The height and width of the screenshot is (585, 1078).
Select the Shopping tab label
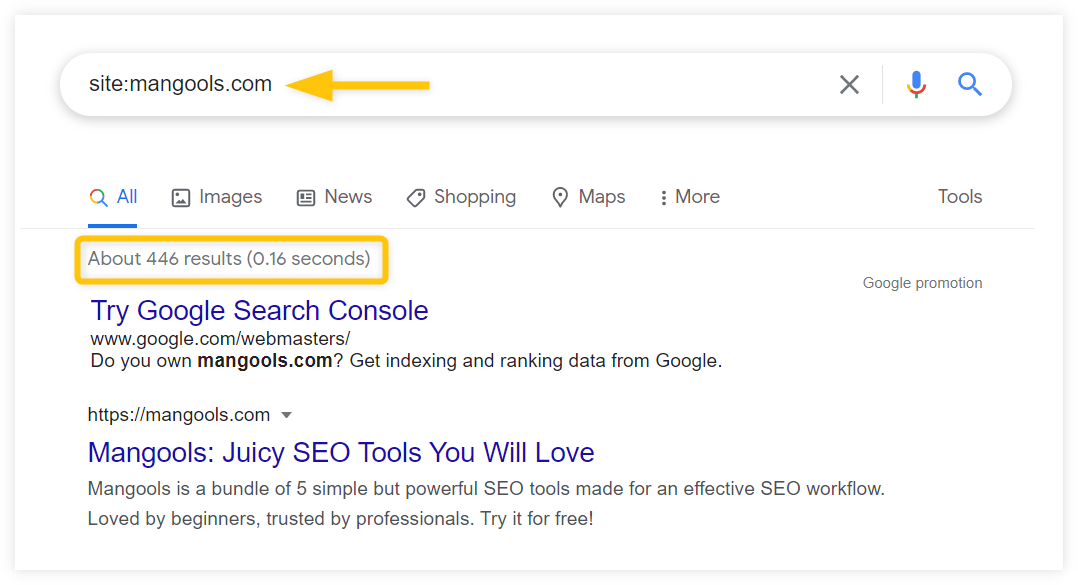pyautogui.click(x=474, y=197)
